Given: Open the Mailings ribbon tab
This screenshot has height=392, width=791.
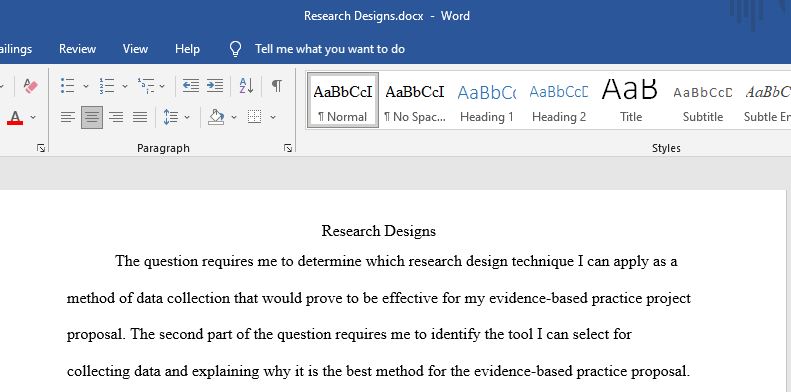Looking at the screenshot, I should point(16,49).
